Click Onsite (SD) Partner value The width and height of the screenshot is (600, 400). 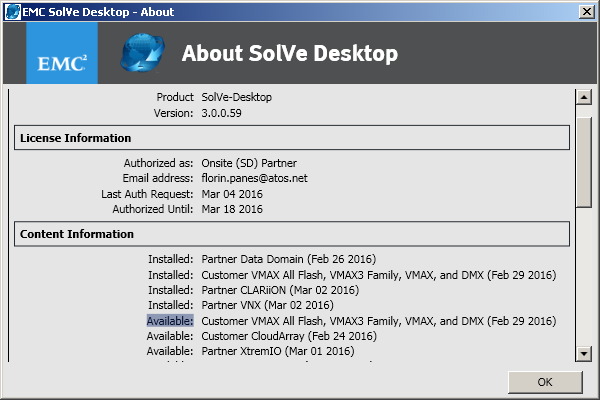pyautogui.click(x=249, y=163)
